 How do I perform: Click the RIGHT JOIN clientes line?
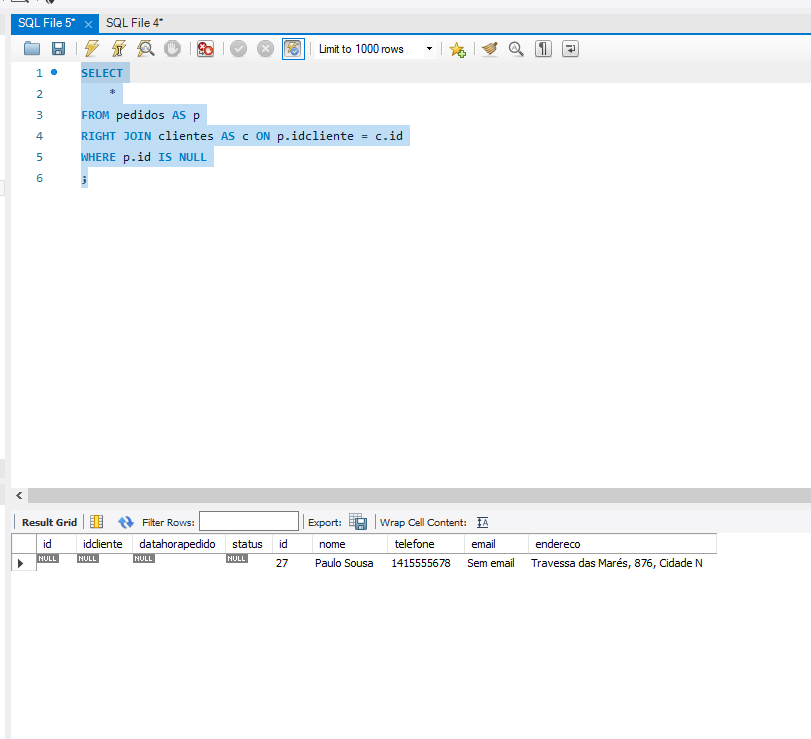242,136
